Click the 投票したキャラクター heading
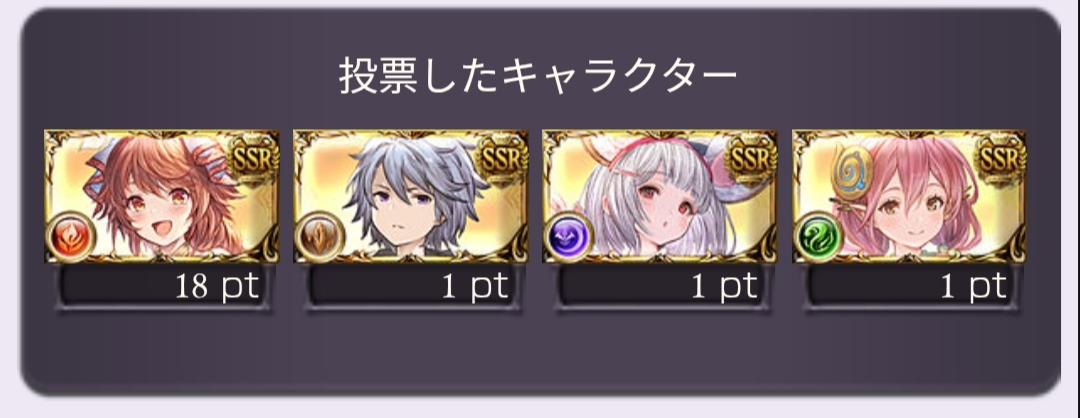The width and height of the screenshot is (1080, 418). [538, 76]
